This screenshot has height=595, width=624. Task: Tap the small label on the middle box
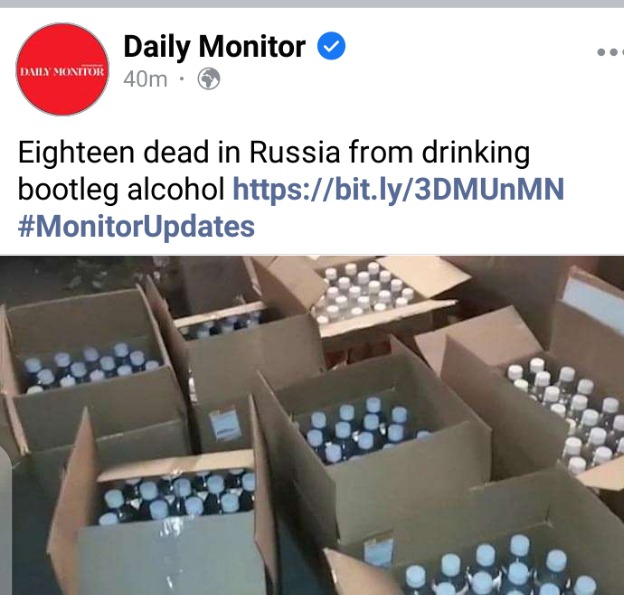click(x=225, y=425)
